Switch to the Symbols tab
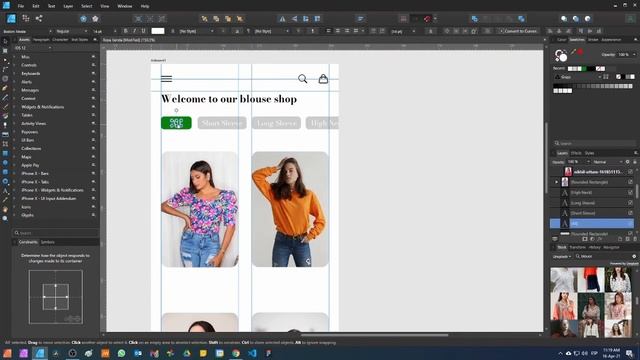Image resolution: width=640 pixels, height=360 pixels. pos(47,242)
